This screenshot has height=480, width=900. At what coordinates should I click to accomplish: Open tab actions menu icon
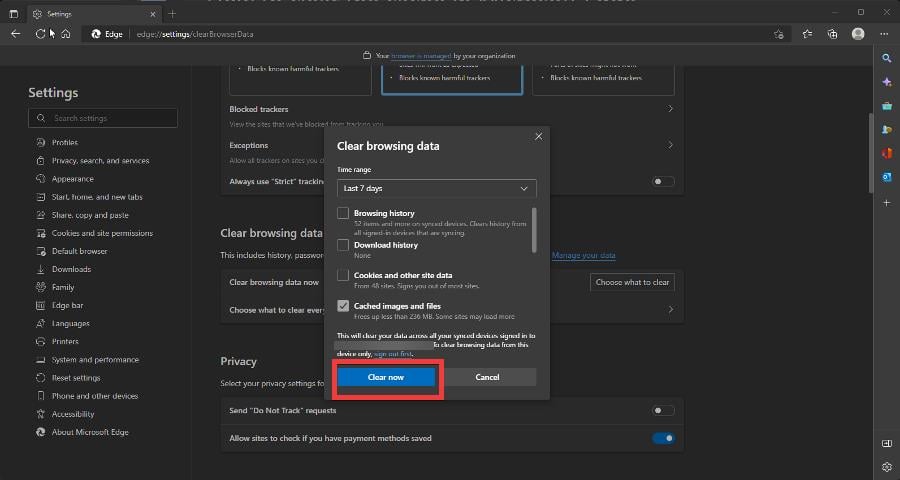[14, 14]
